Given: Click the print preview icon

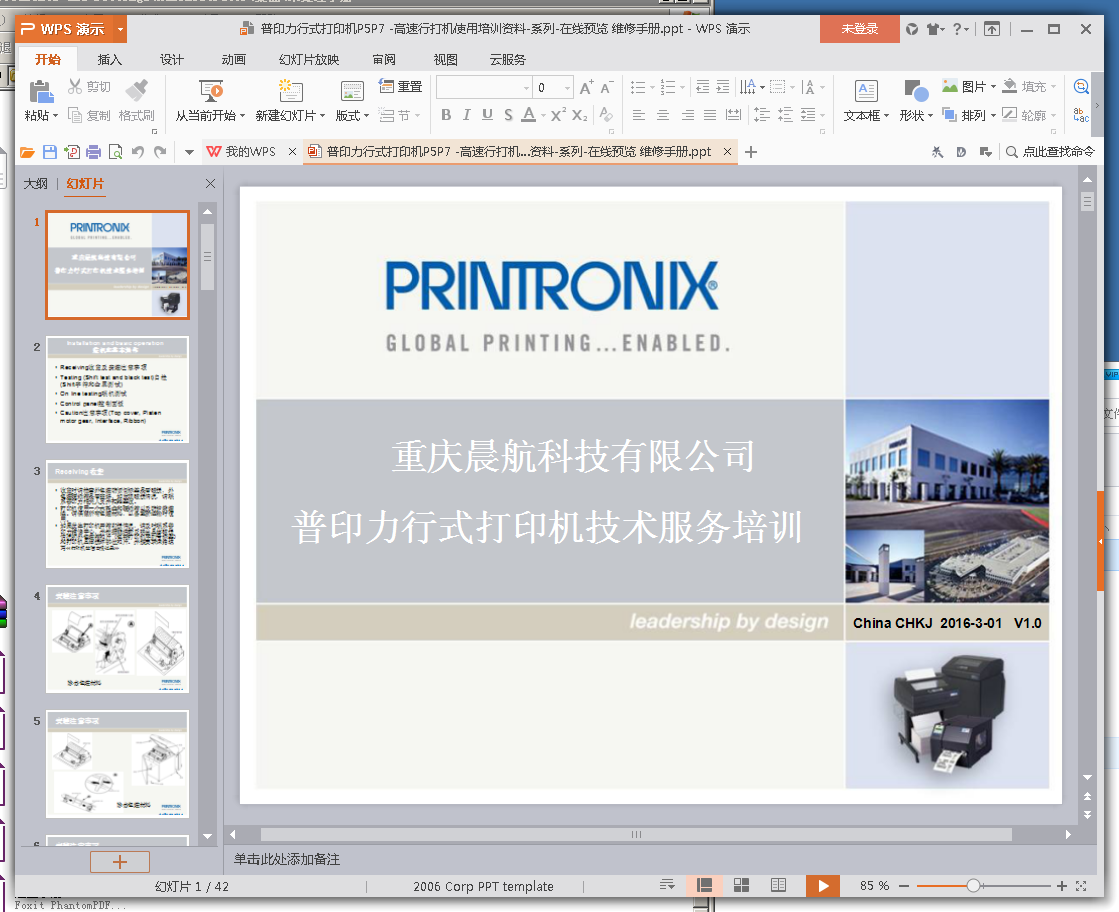Looking at the screenshot, I should pos(115,152).
